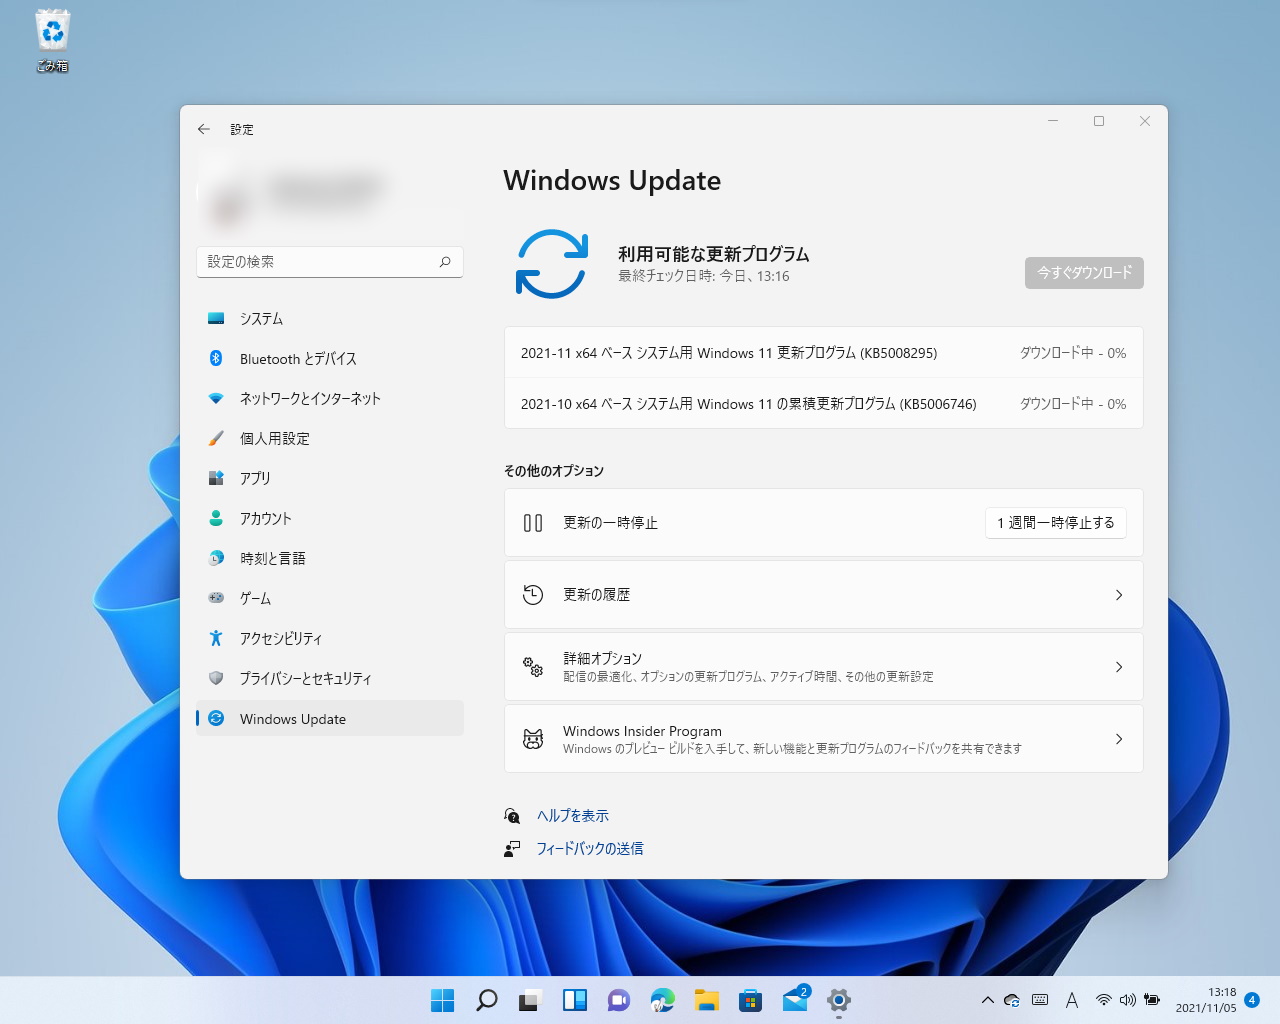
Task: Select システム in the Settings sidebar
Action: [260, 318]
